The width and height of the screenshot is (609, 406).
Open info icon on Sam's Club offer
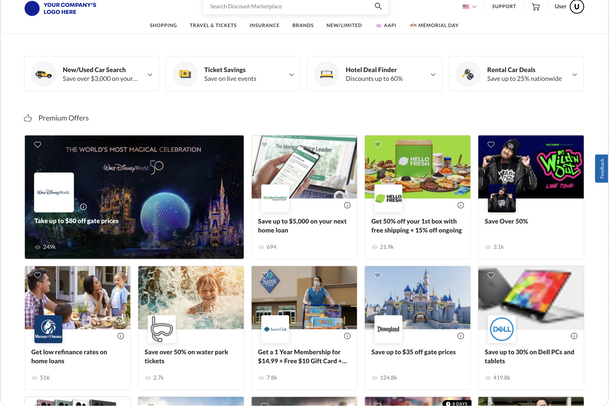(x=347, y=336)
